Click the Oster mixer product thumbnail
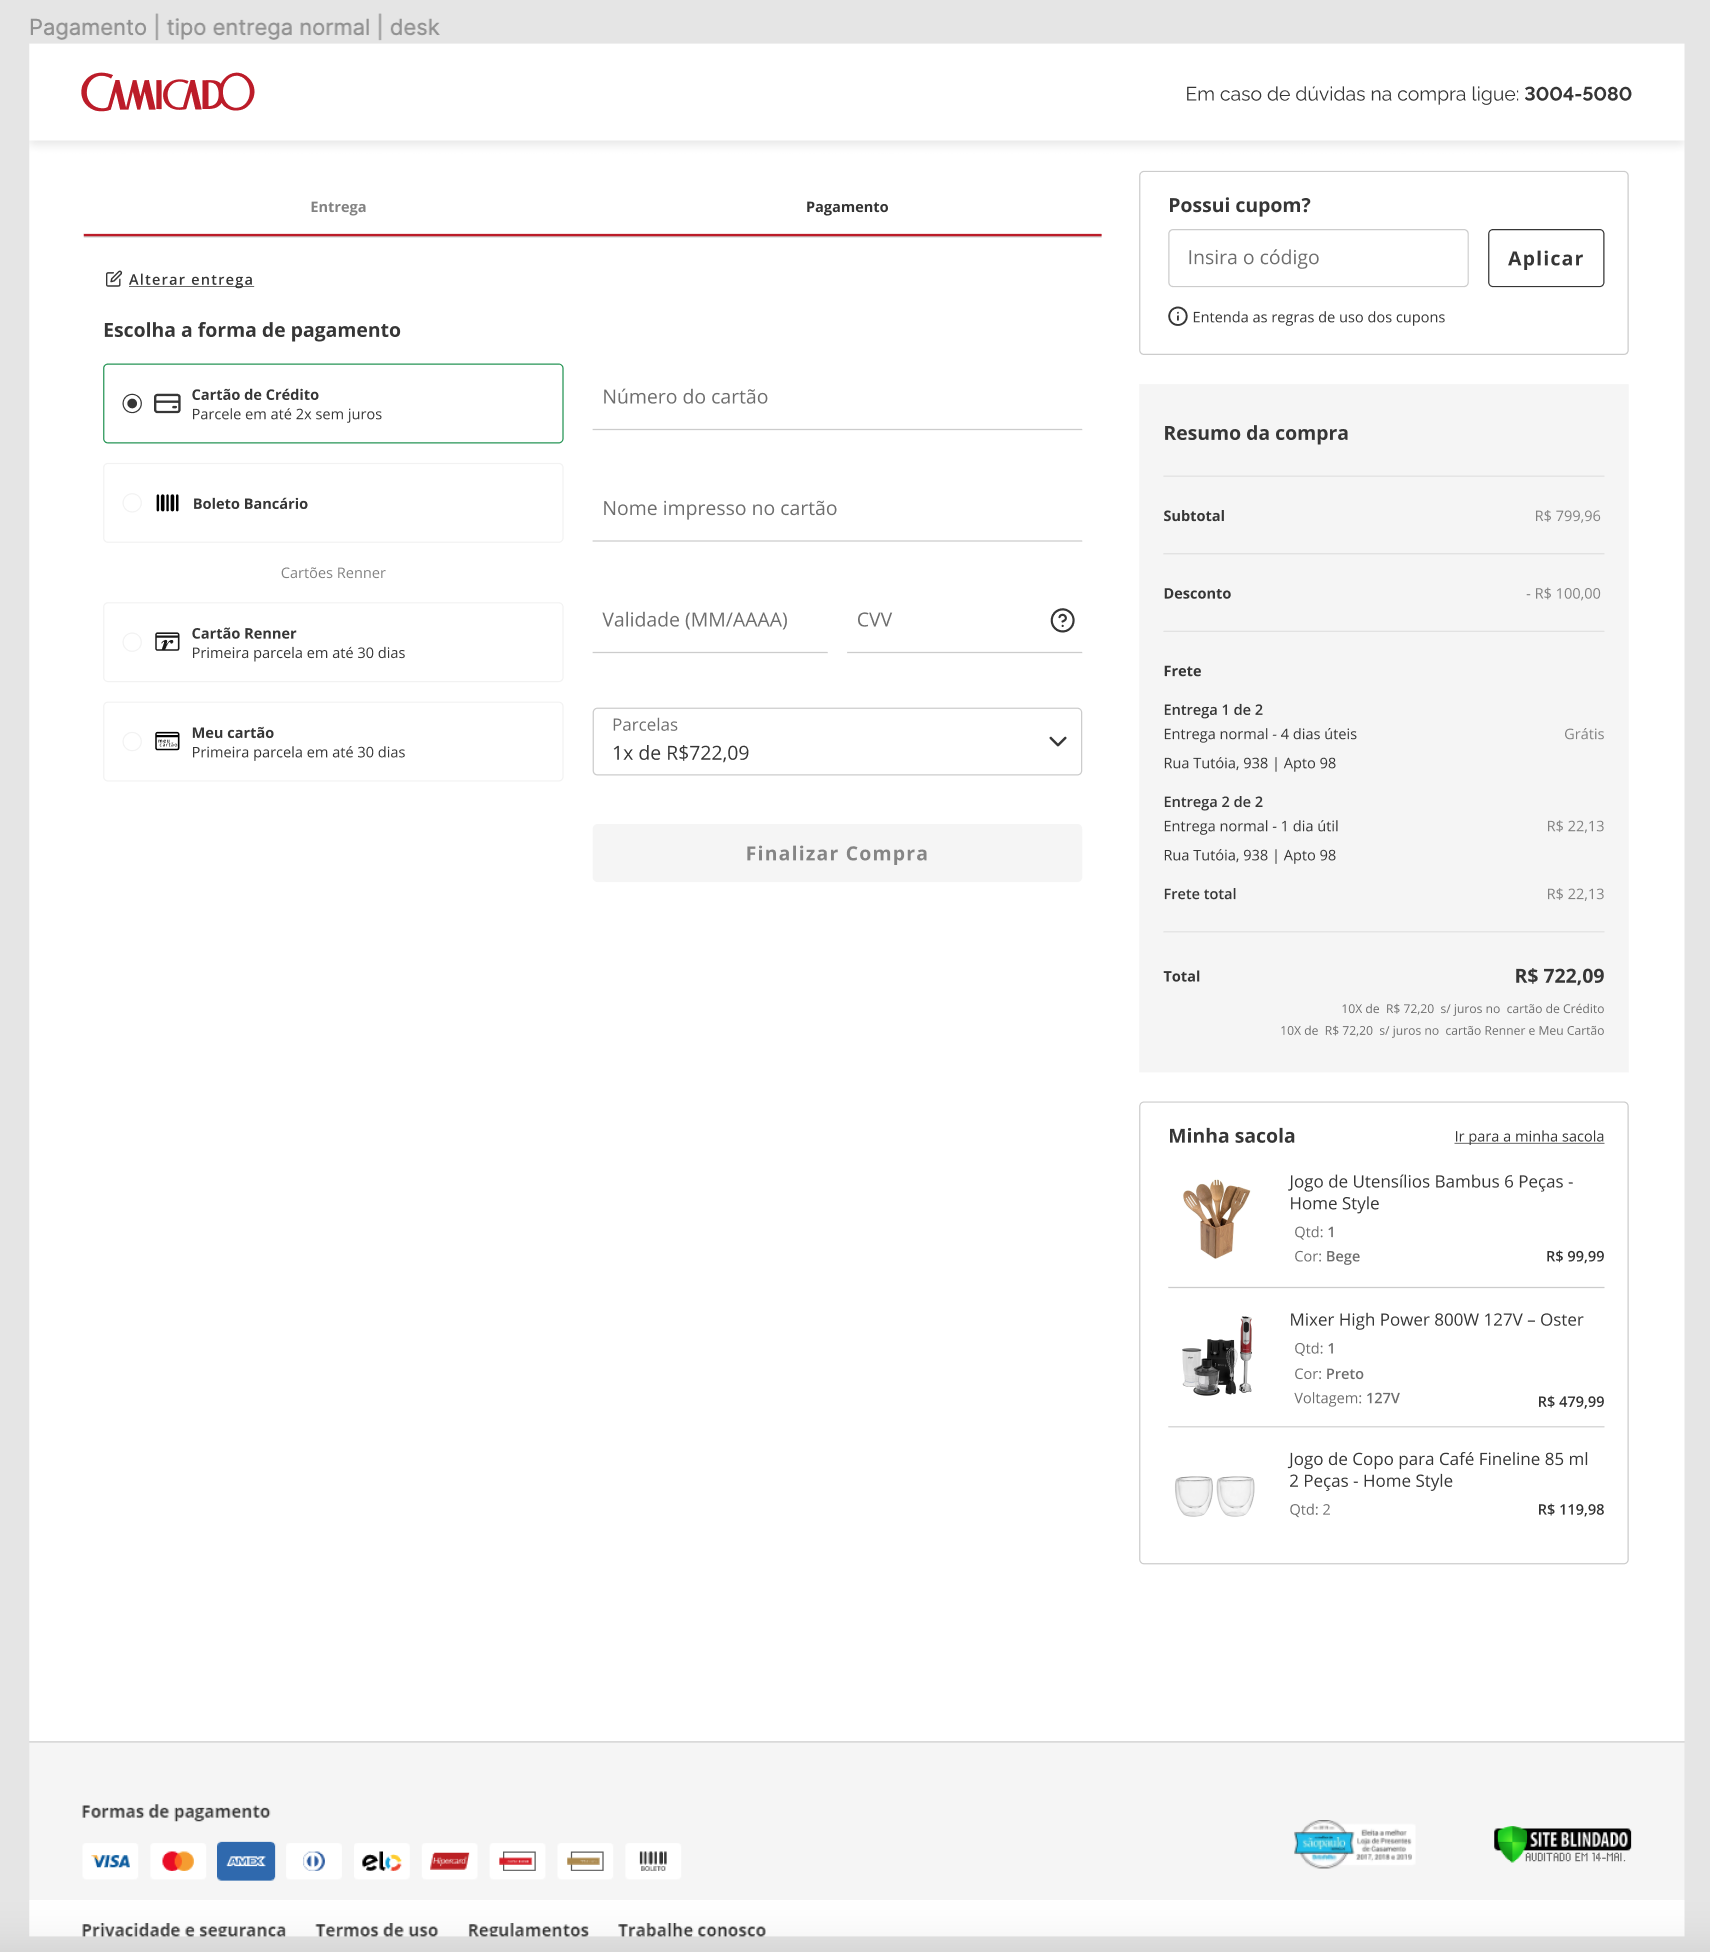Image resolution: width=1710 pixels, height=1952 pixels. (1216, 1355)
